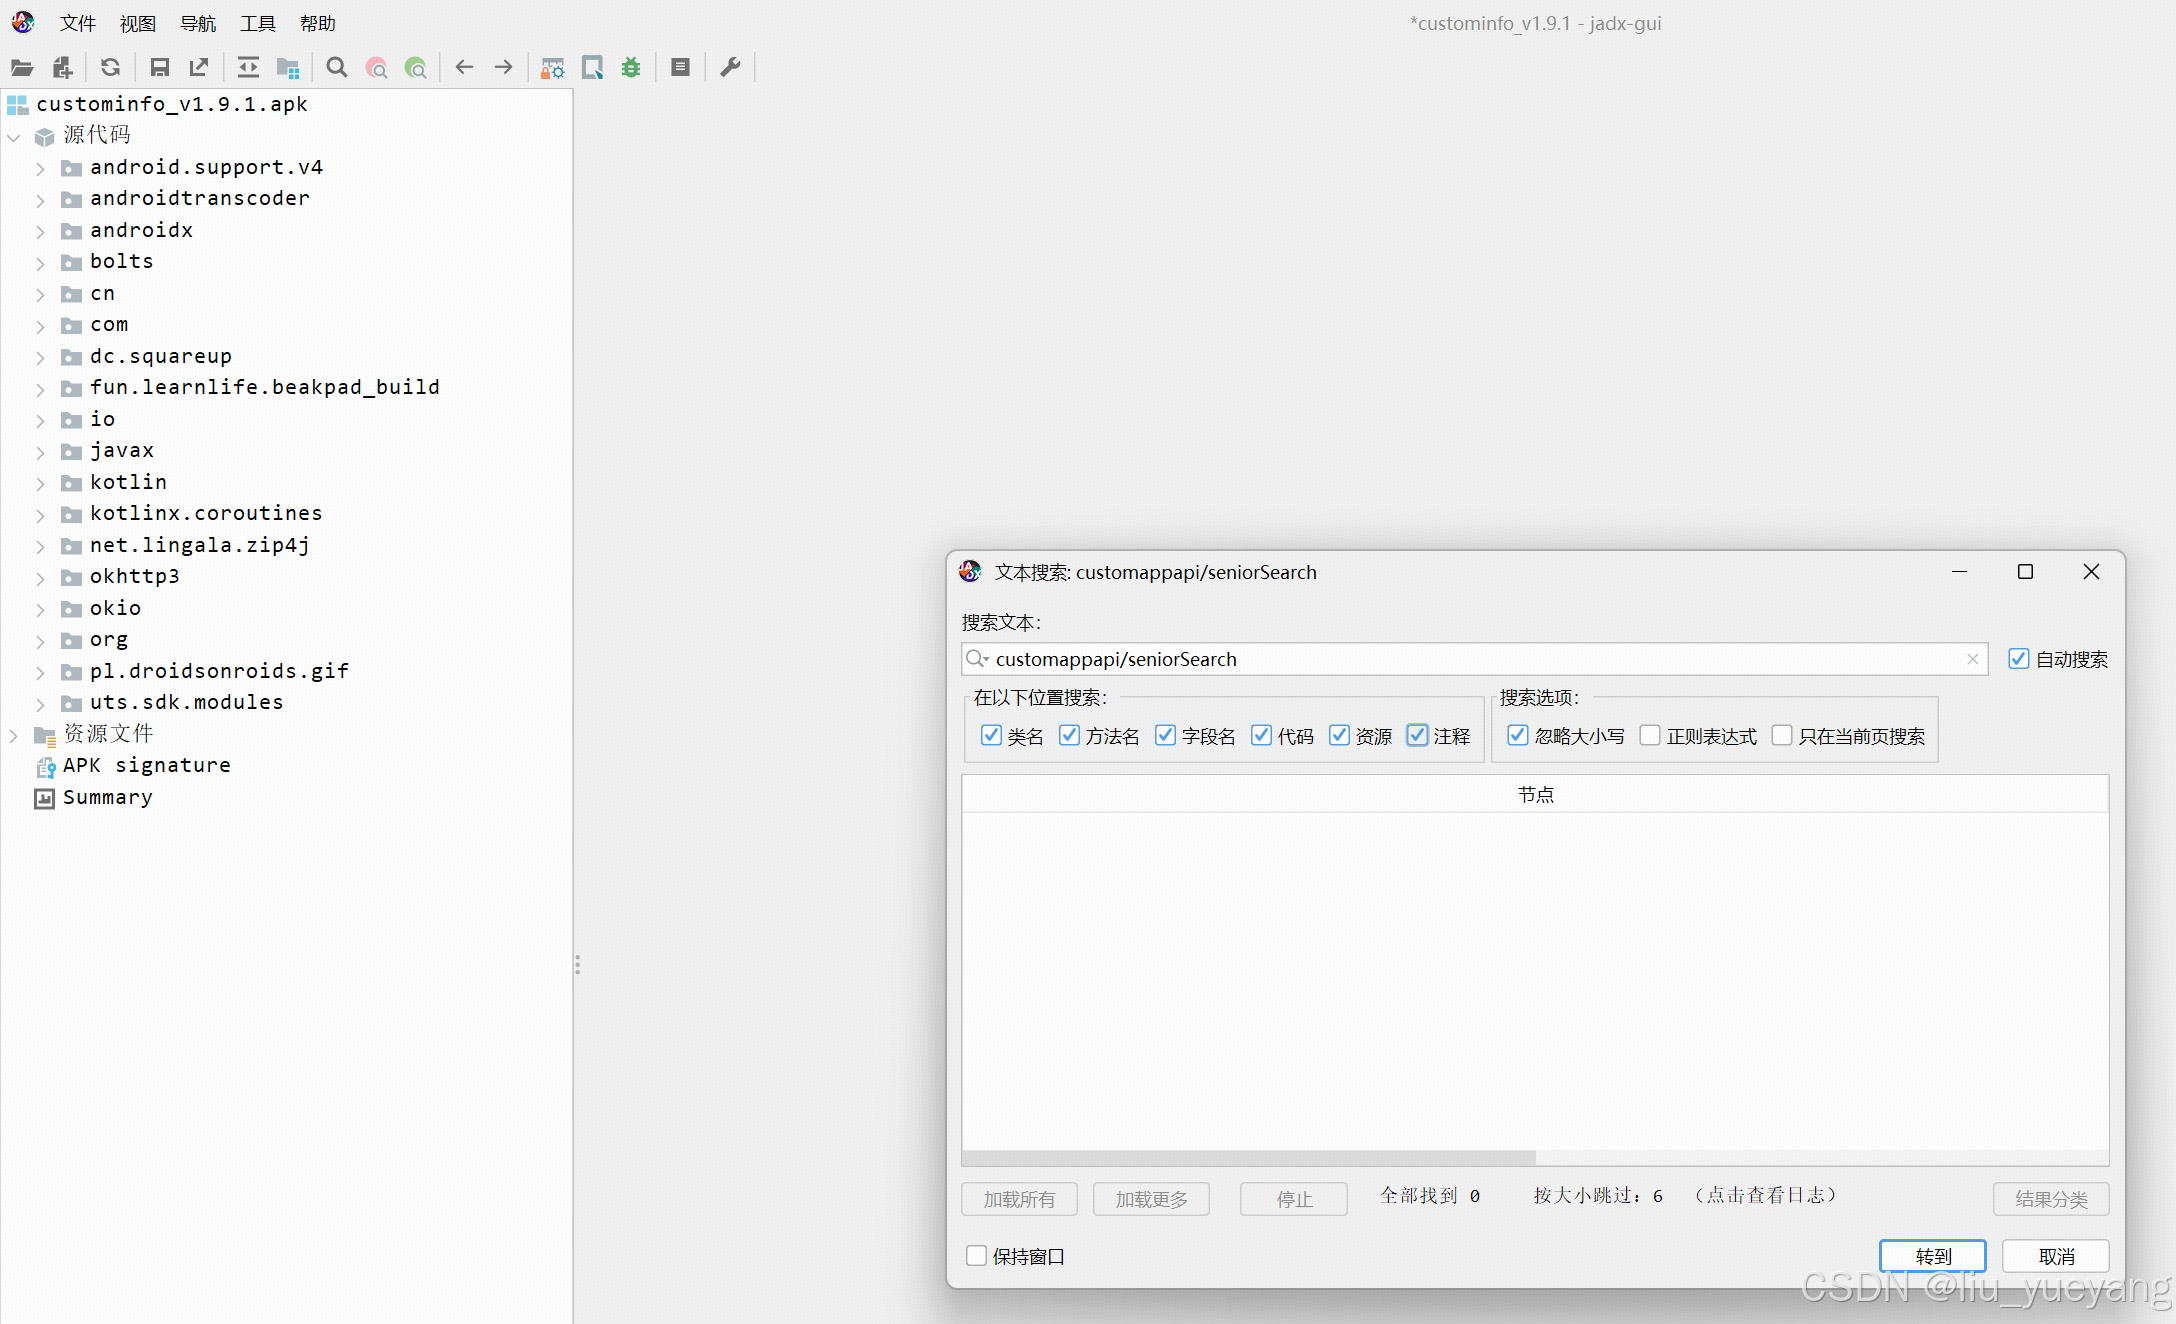Check the 保持窗口 checkbox
This screenshot has height=1324, width=2176.
pyautogui.click(x=976, y=1256)
